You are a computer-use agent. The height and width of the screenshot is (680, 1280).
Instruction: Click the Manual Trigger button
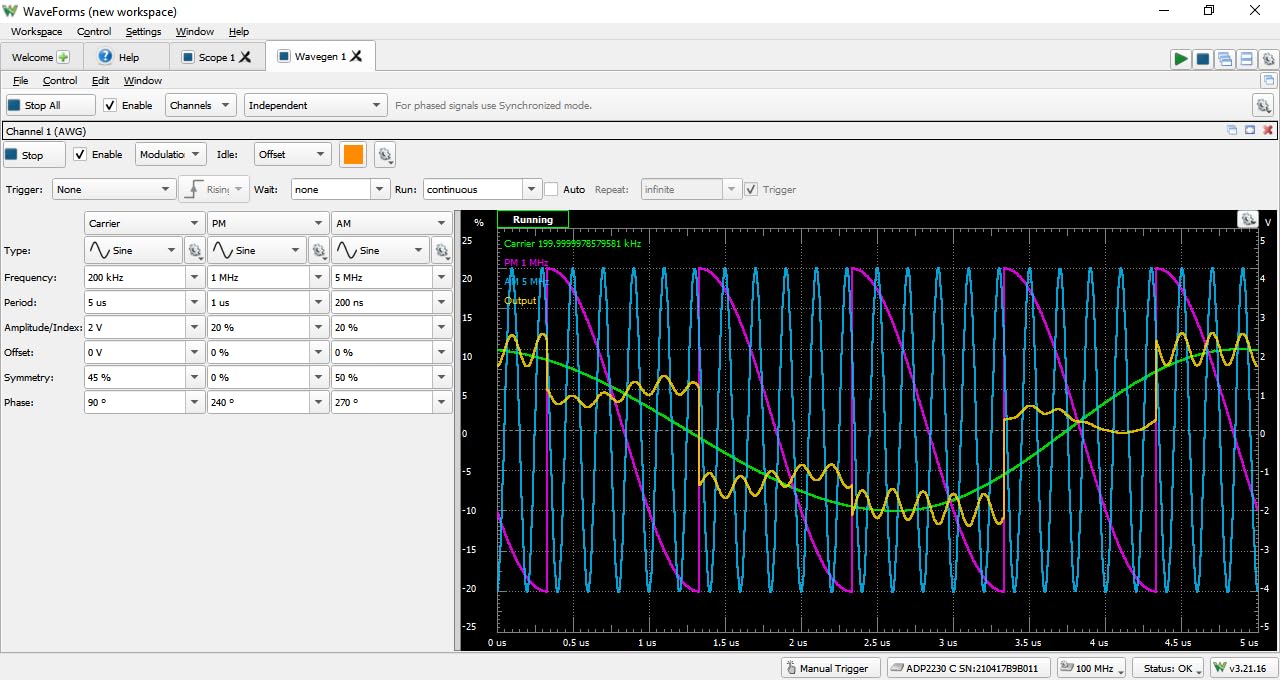coord(831,668)
